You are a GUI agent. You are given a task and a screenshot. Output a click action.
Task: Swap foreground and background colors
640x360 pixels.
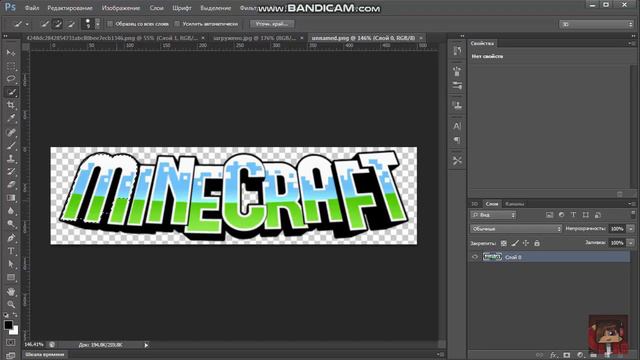(x=15, y=315)
